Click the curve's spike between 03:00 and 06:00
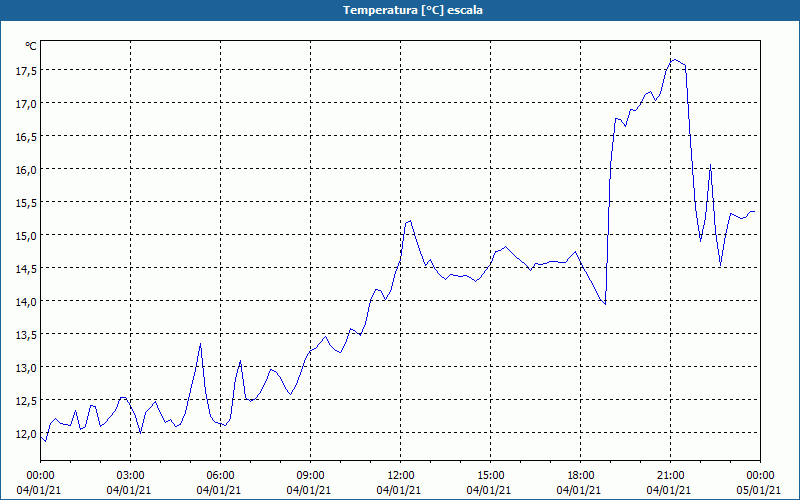This screenshot has height=500, width=800. click(201, 344)
